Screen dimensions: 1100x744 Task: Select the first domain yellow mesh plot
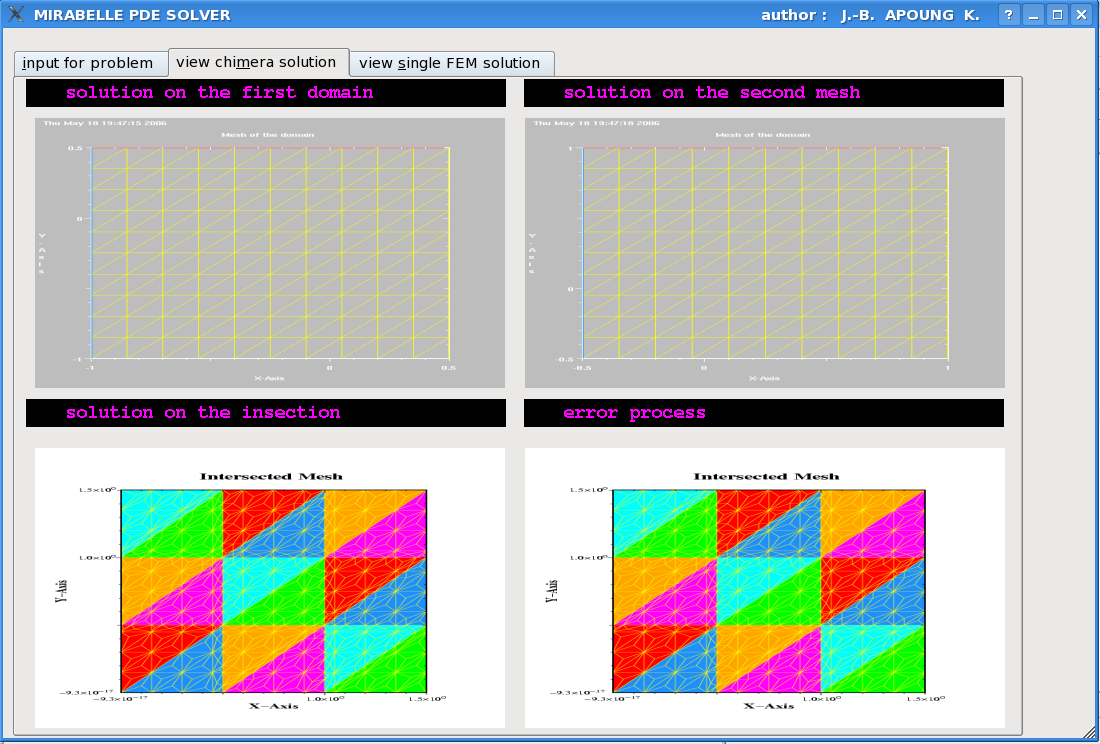click(x=270, y=253)
